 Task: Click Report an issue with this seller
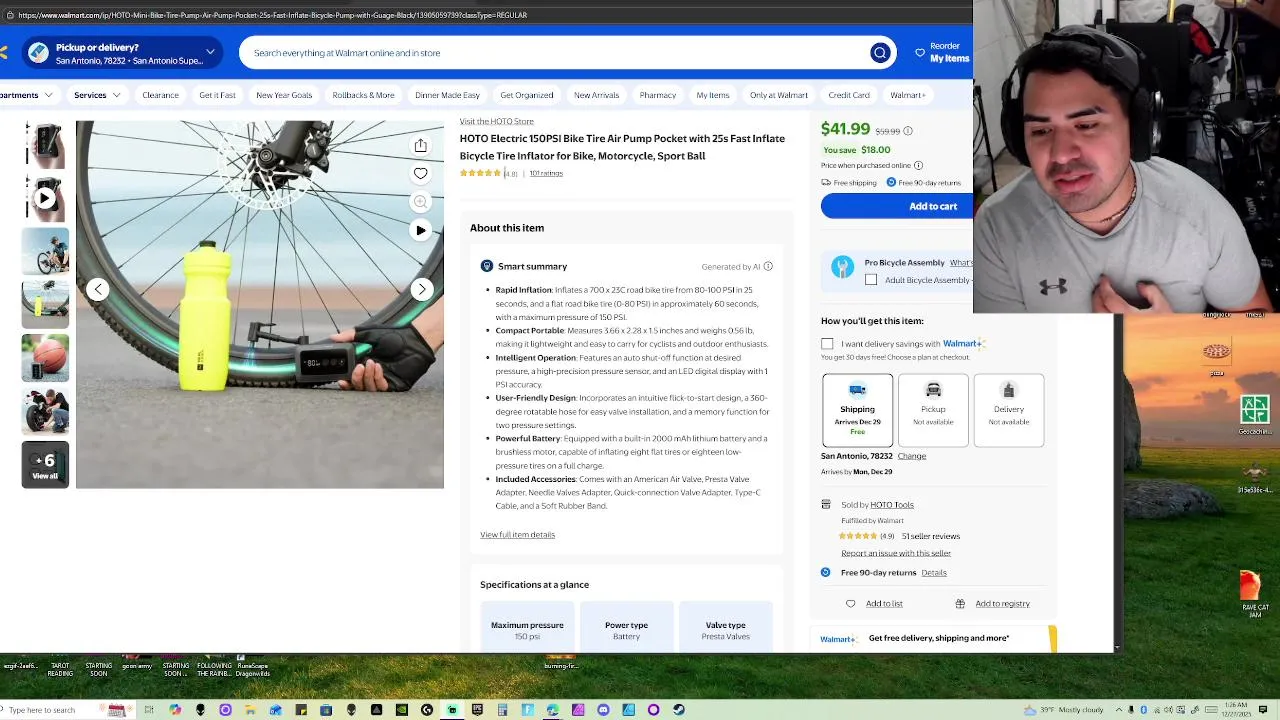click(896, 553)
